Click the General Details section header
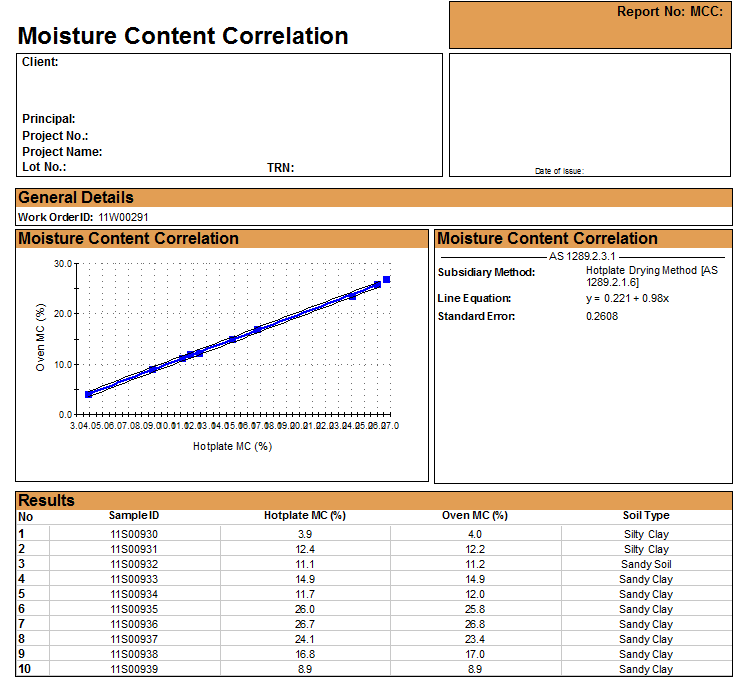The image size is (737, 679). pyautogui.click(x=76, y=198)
